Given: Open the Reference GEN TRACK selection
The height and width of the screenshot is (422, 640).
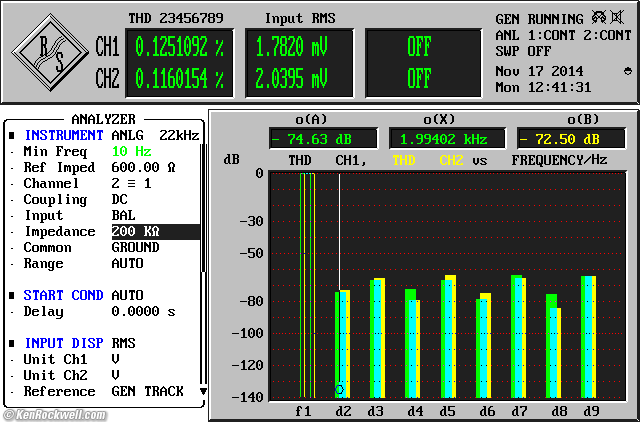Looking at the screenshot, I should 147,391.
